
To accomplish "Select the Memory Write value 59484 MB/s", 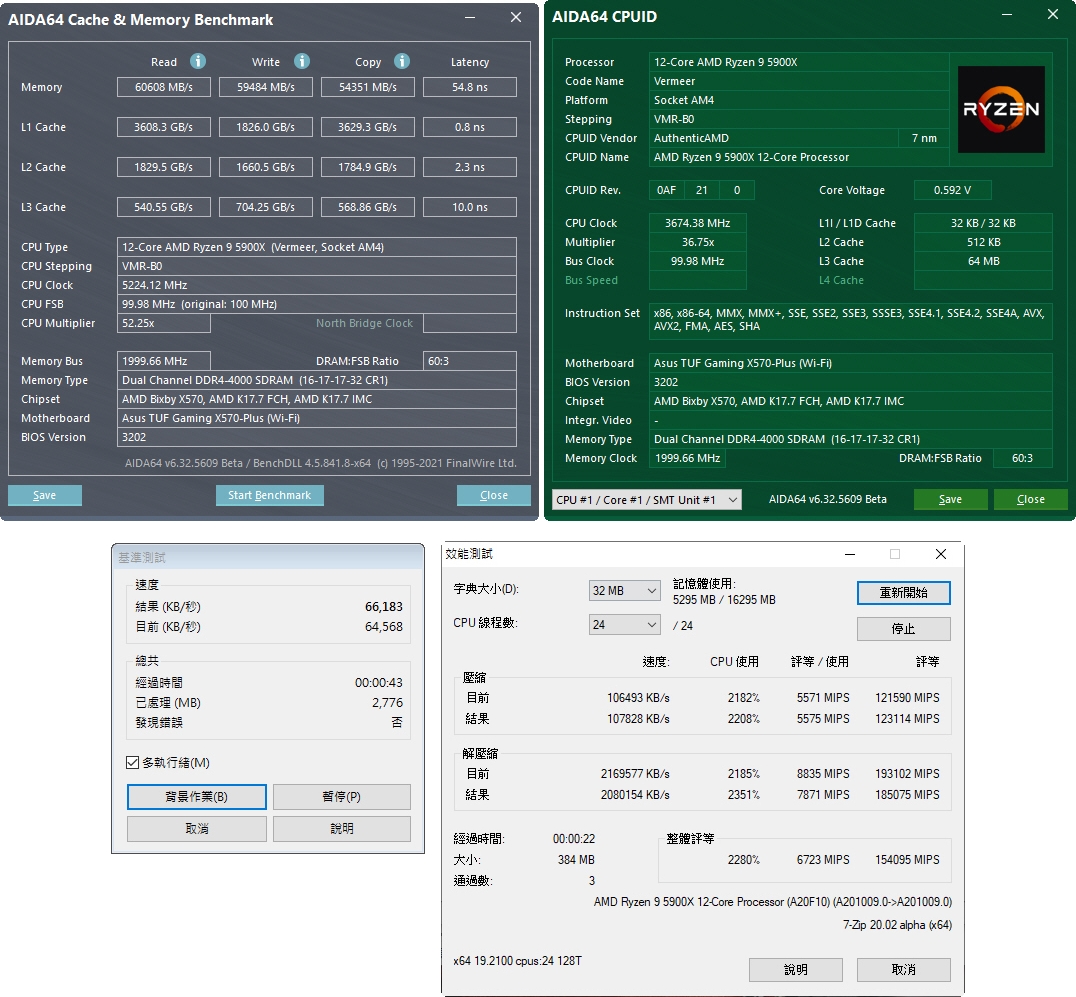I will click(x=266, y=87).
